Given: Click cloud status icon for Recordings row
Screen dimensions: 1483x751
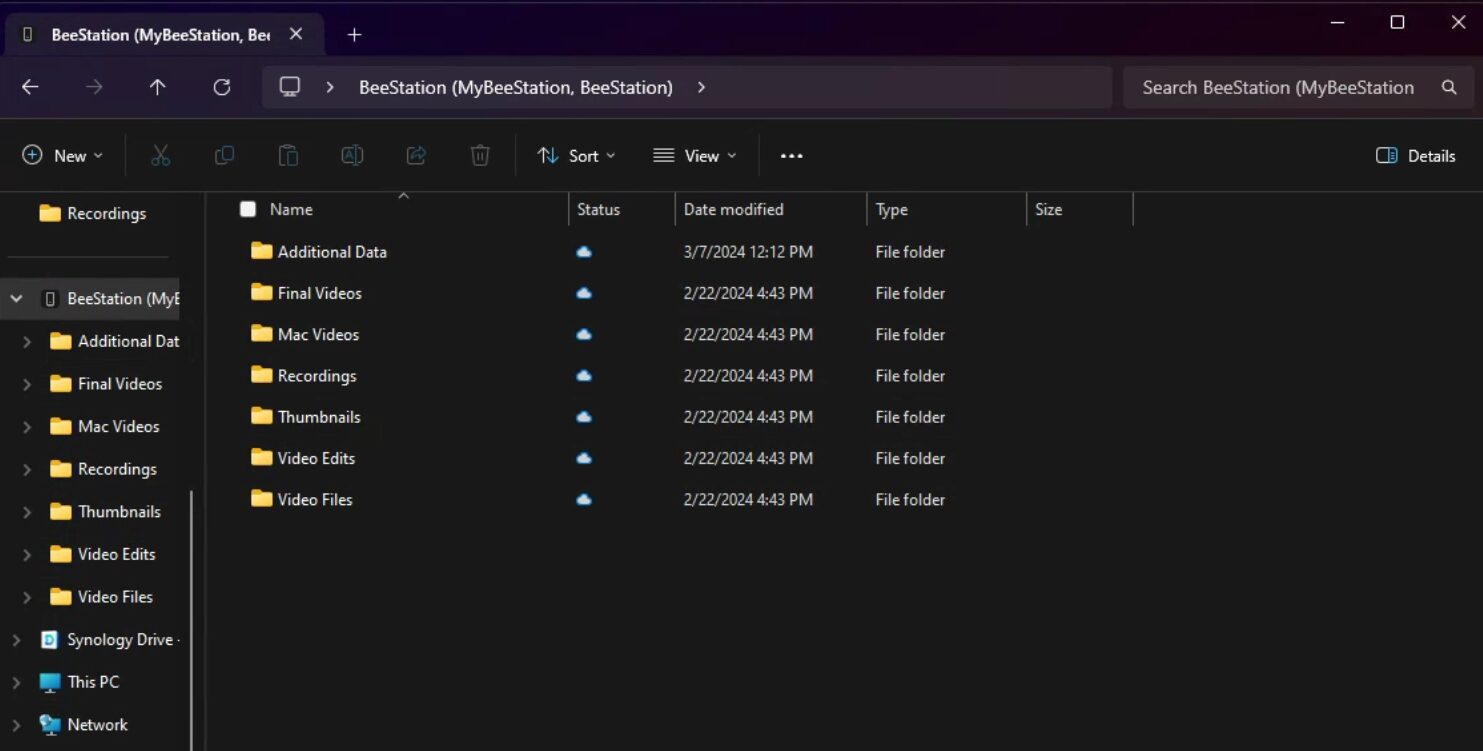Looking at the screenshot, I should pyautogui.click(x=584, y=376).
